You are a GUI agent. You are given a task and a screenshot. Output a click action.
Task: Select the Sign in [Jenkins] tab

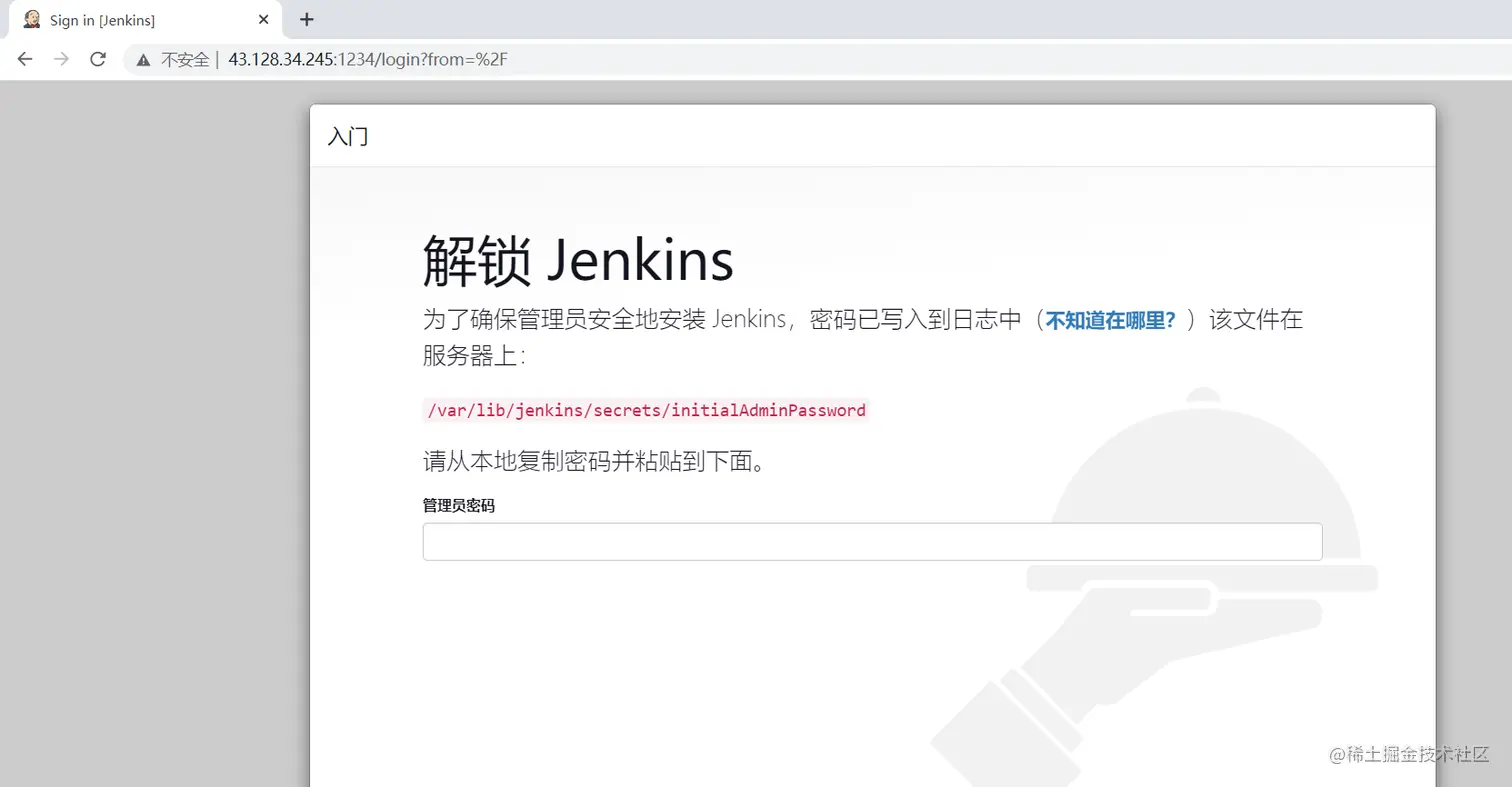(146, 20)
